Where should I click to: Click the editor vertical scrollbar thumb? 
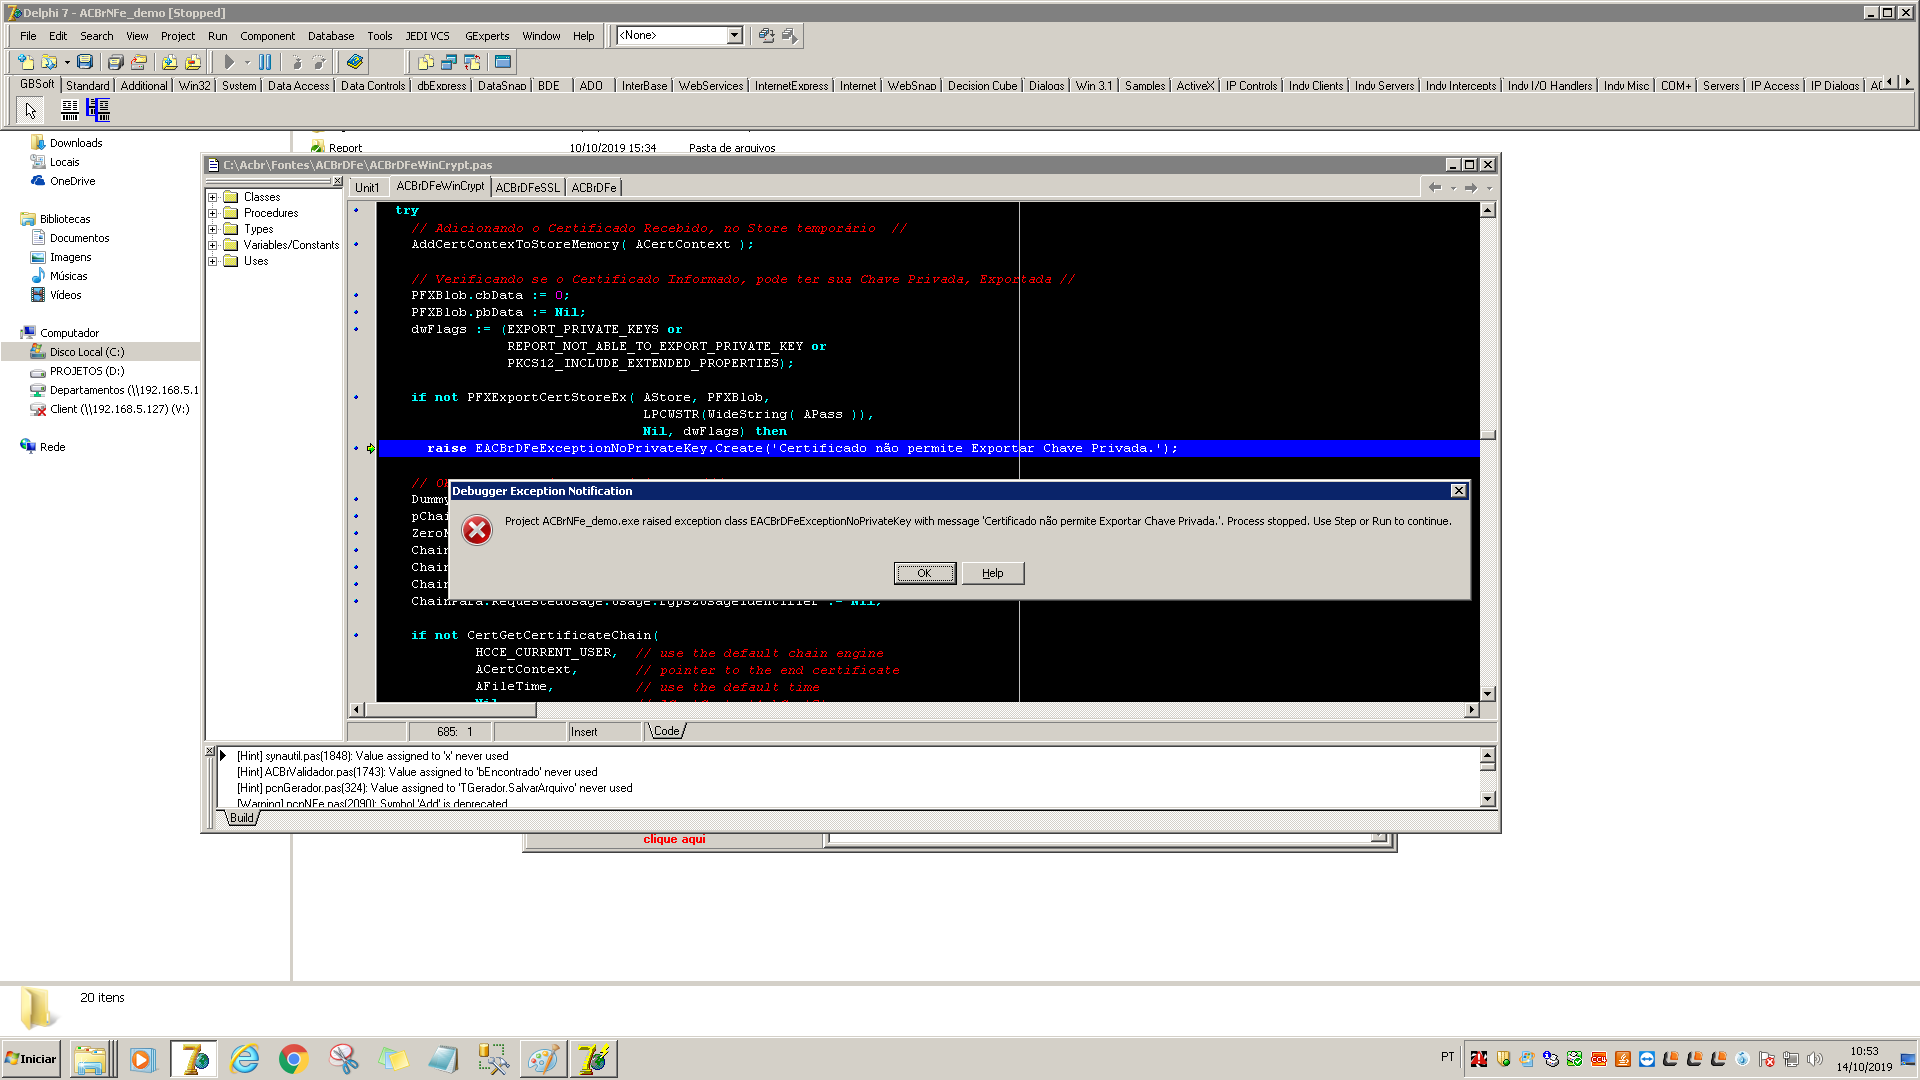point(1488,435)
